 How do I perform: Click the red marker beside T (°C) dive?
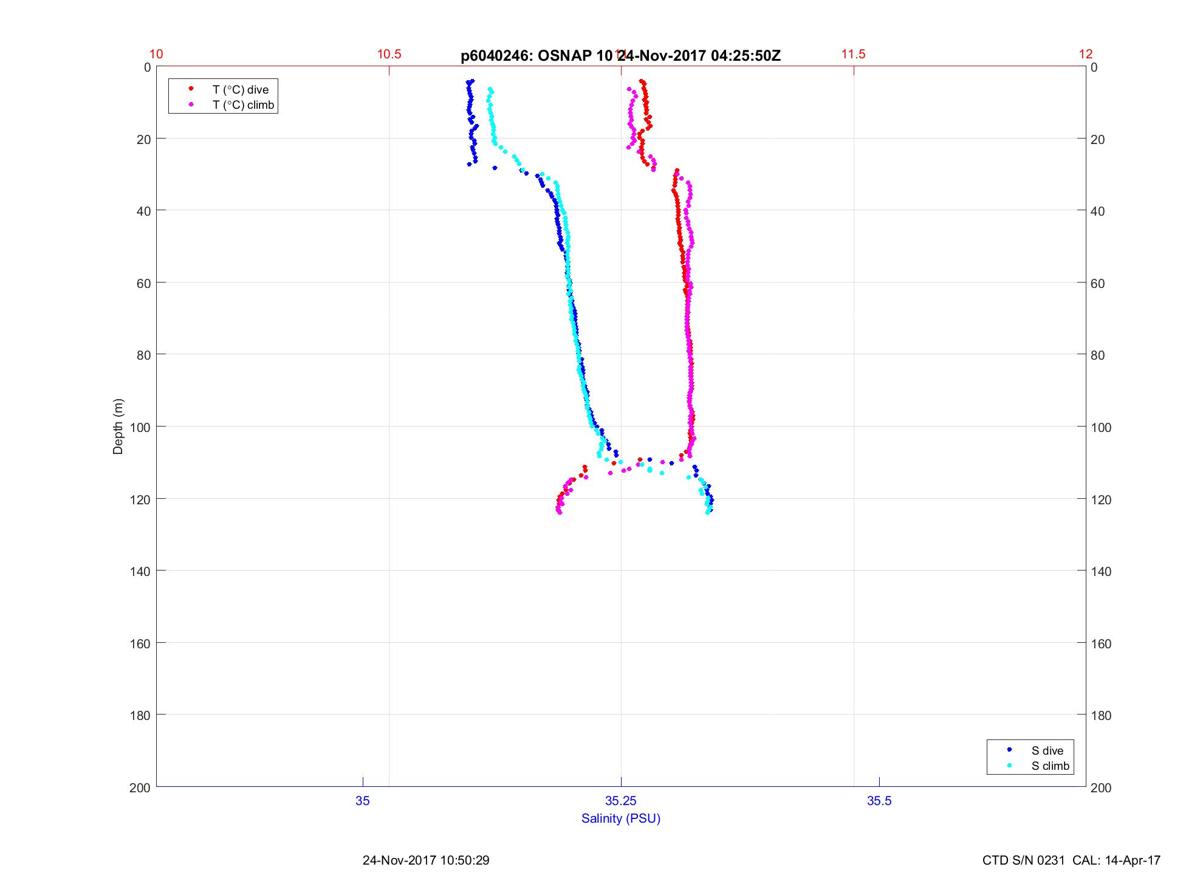pyautogui.click(x=190, y=88)
